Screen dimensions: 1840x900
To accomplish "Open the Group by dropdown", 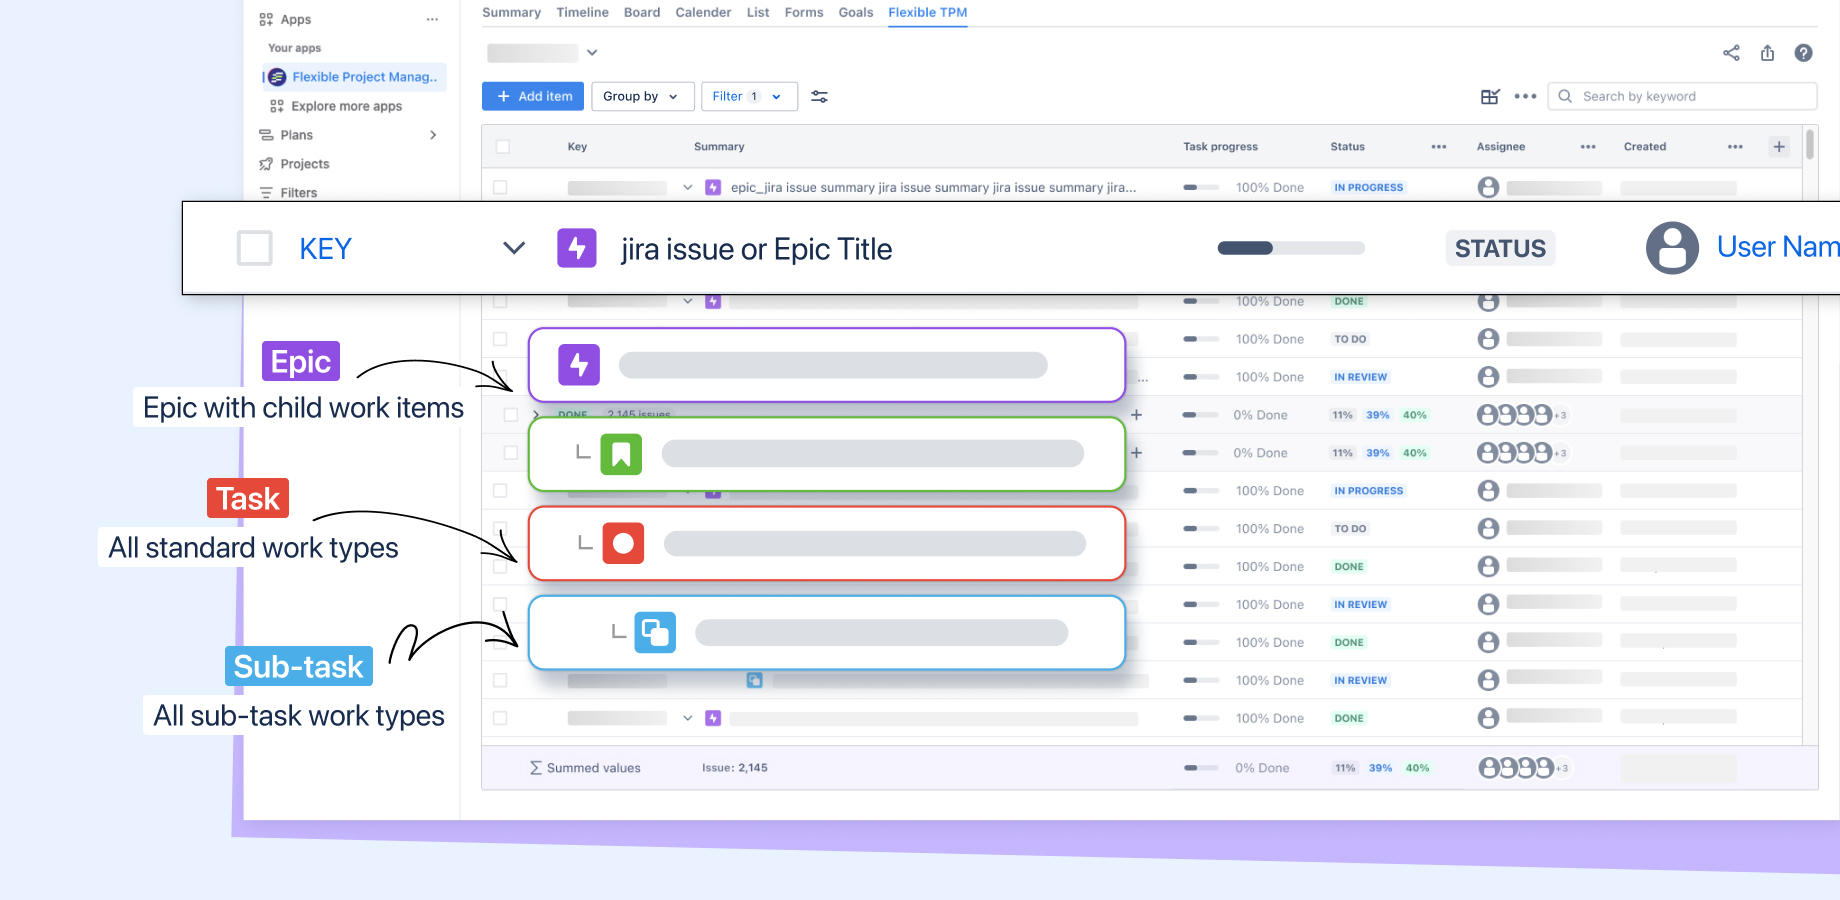I will pos(640,97).
